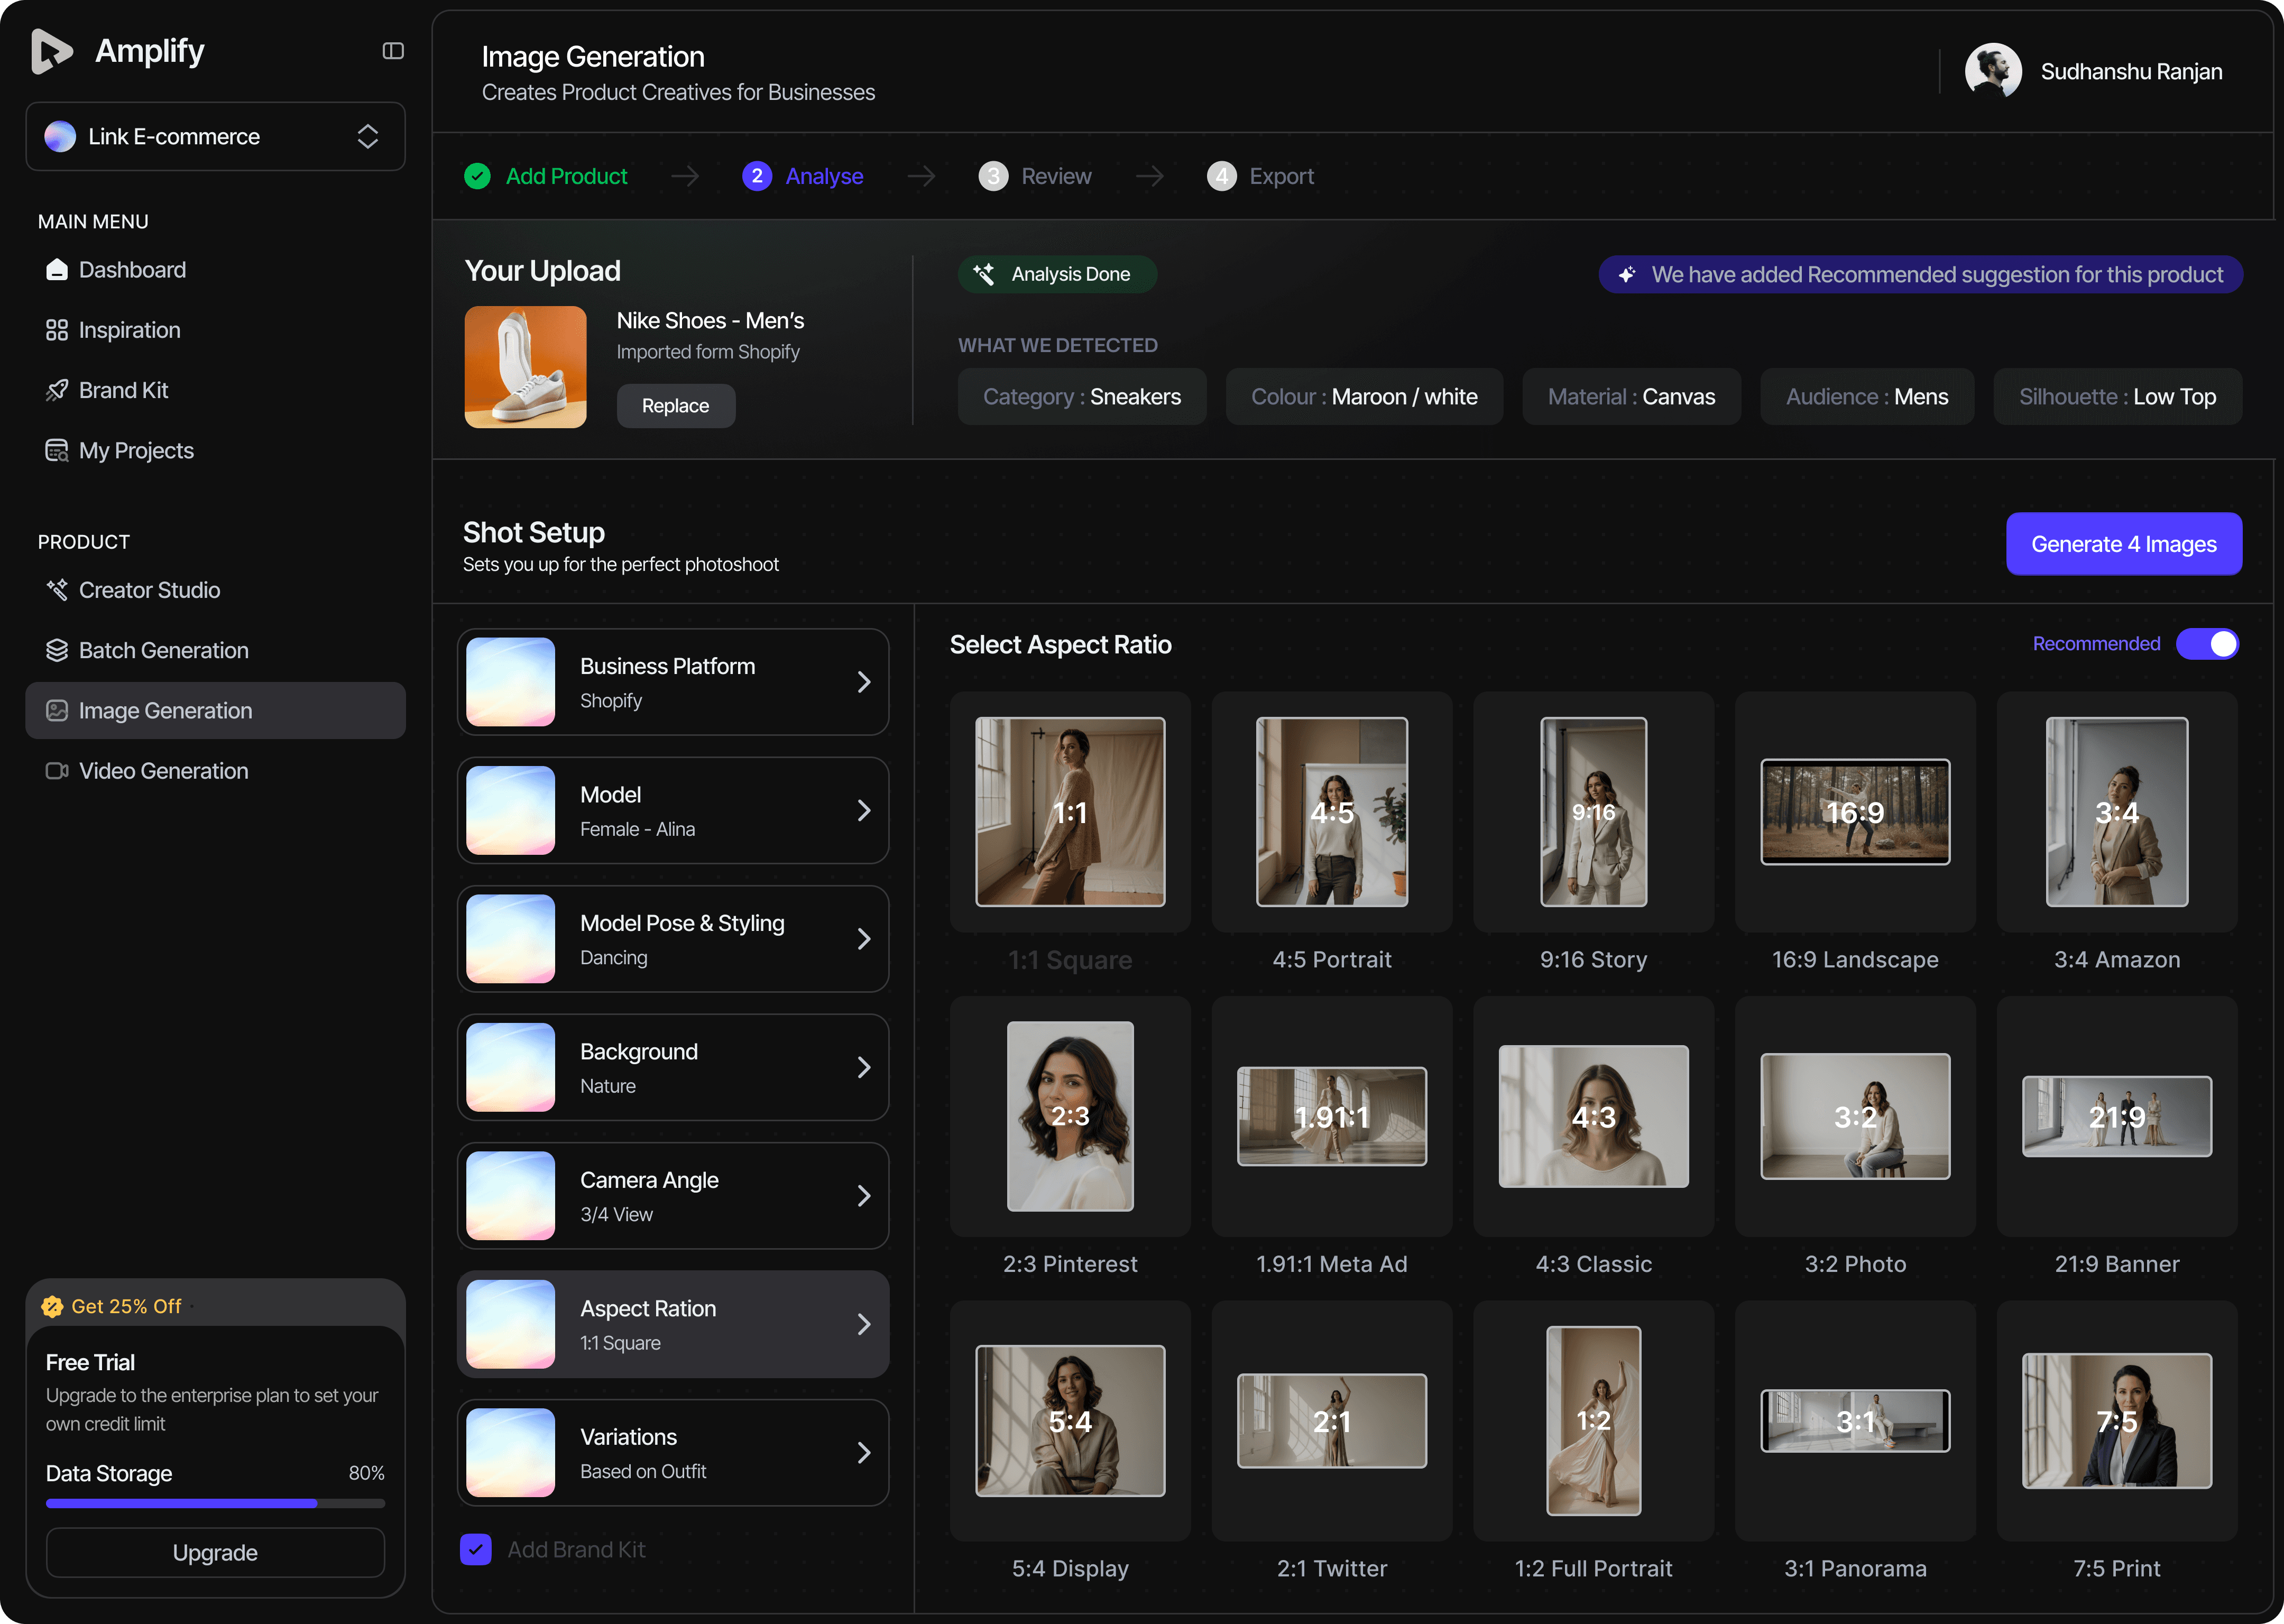This screenshot has width=2284, height=1624.
Task: Expand the Business Platform Shopify option
Action: tap(673, 682)
